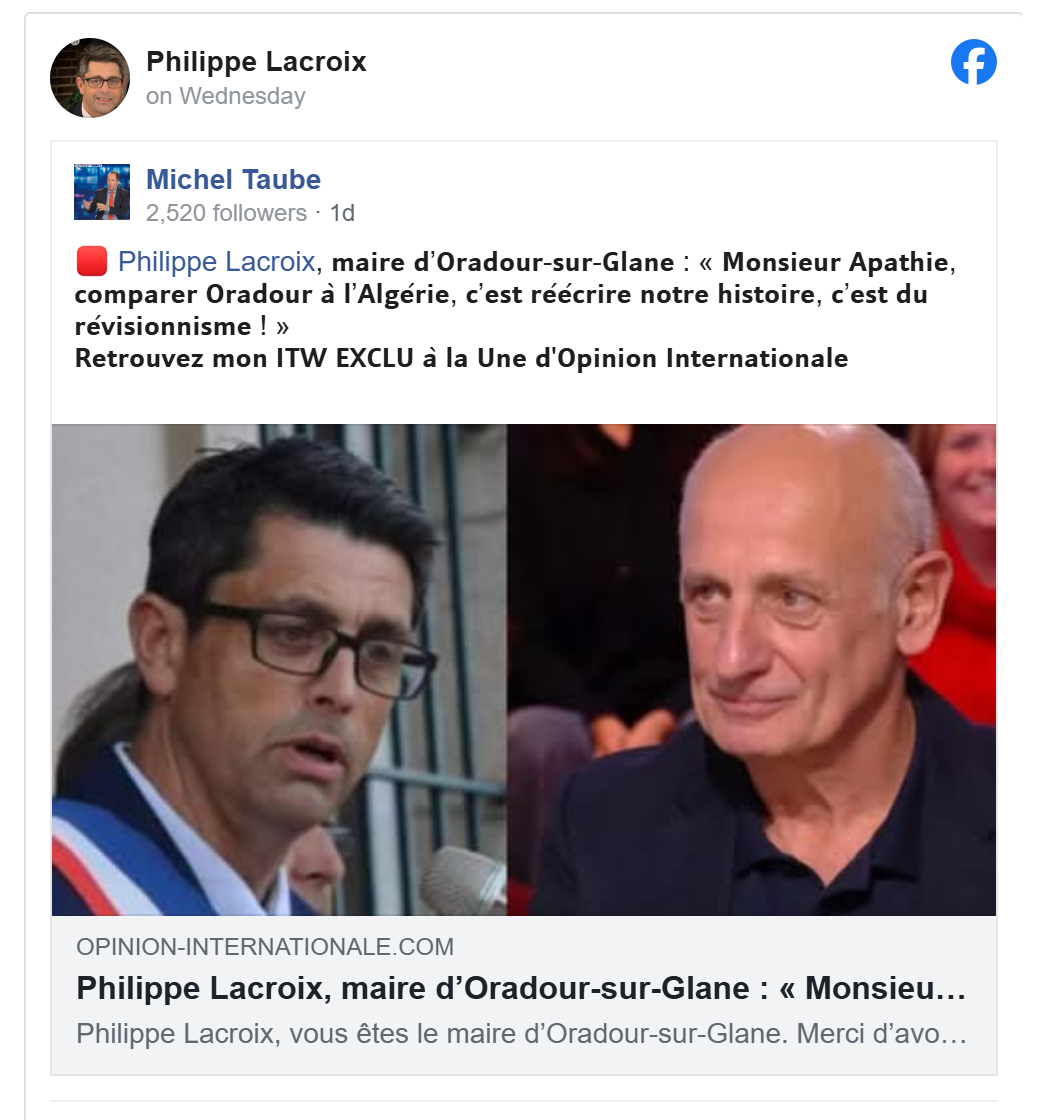
Task: Click the red square emoji in post
Action: (91, 261)
